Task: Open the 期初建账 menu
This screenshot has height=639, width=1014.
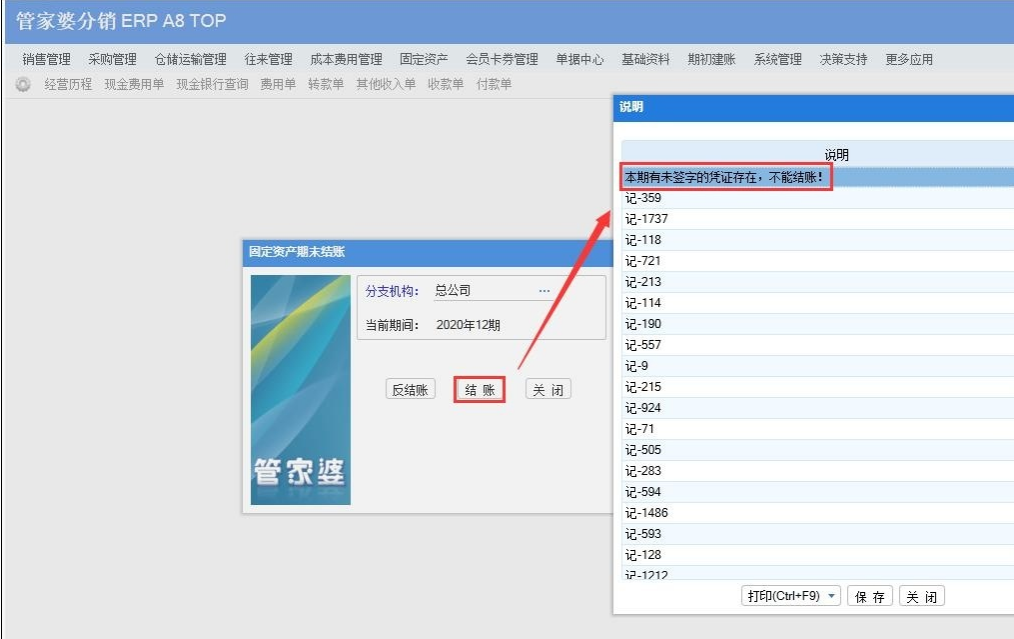Action: pos(711,60)
